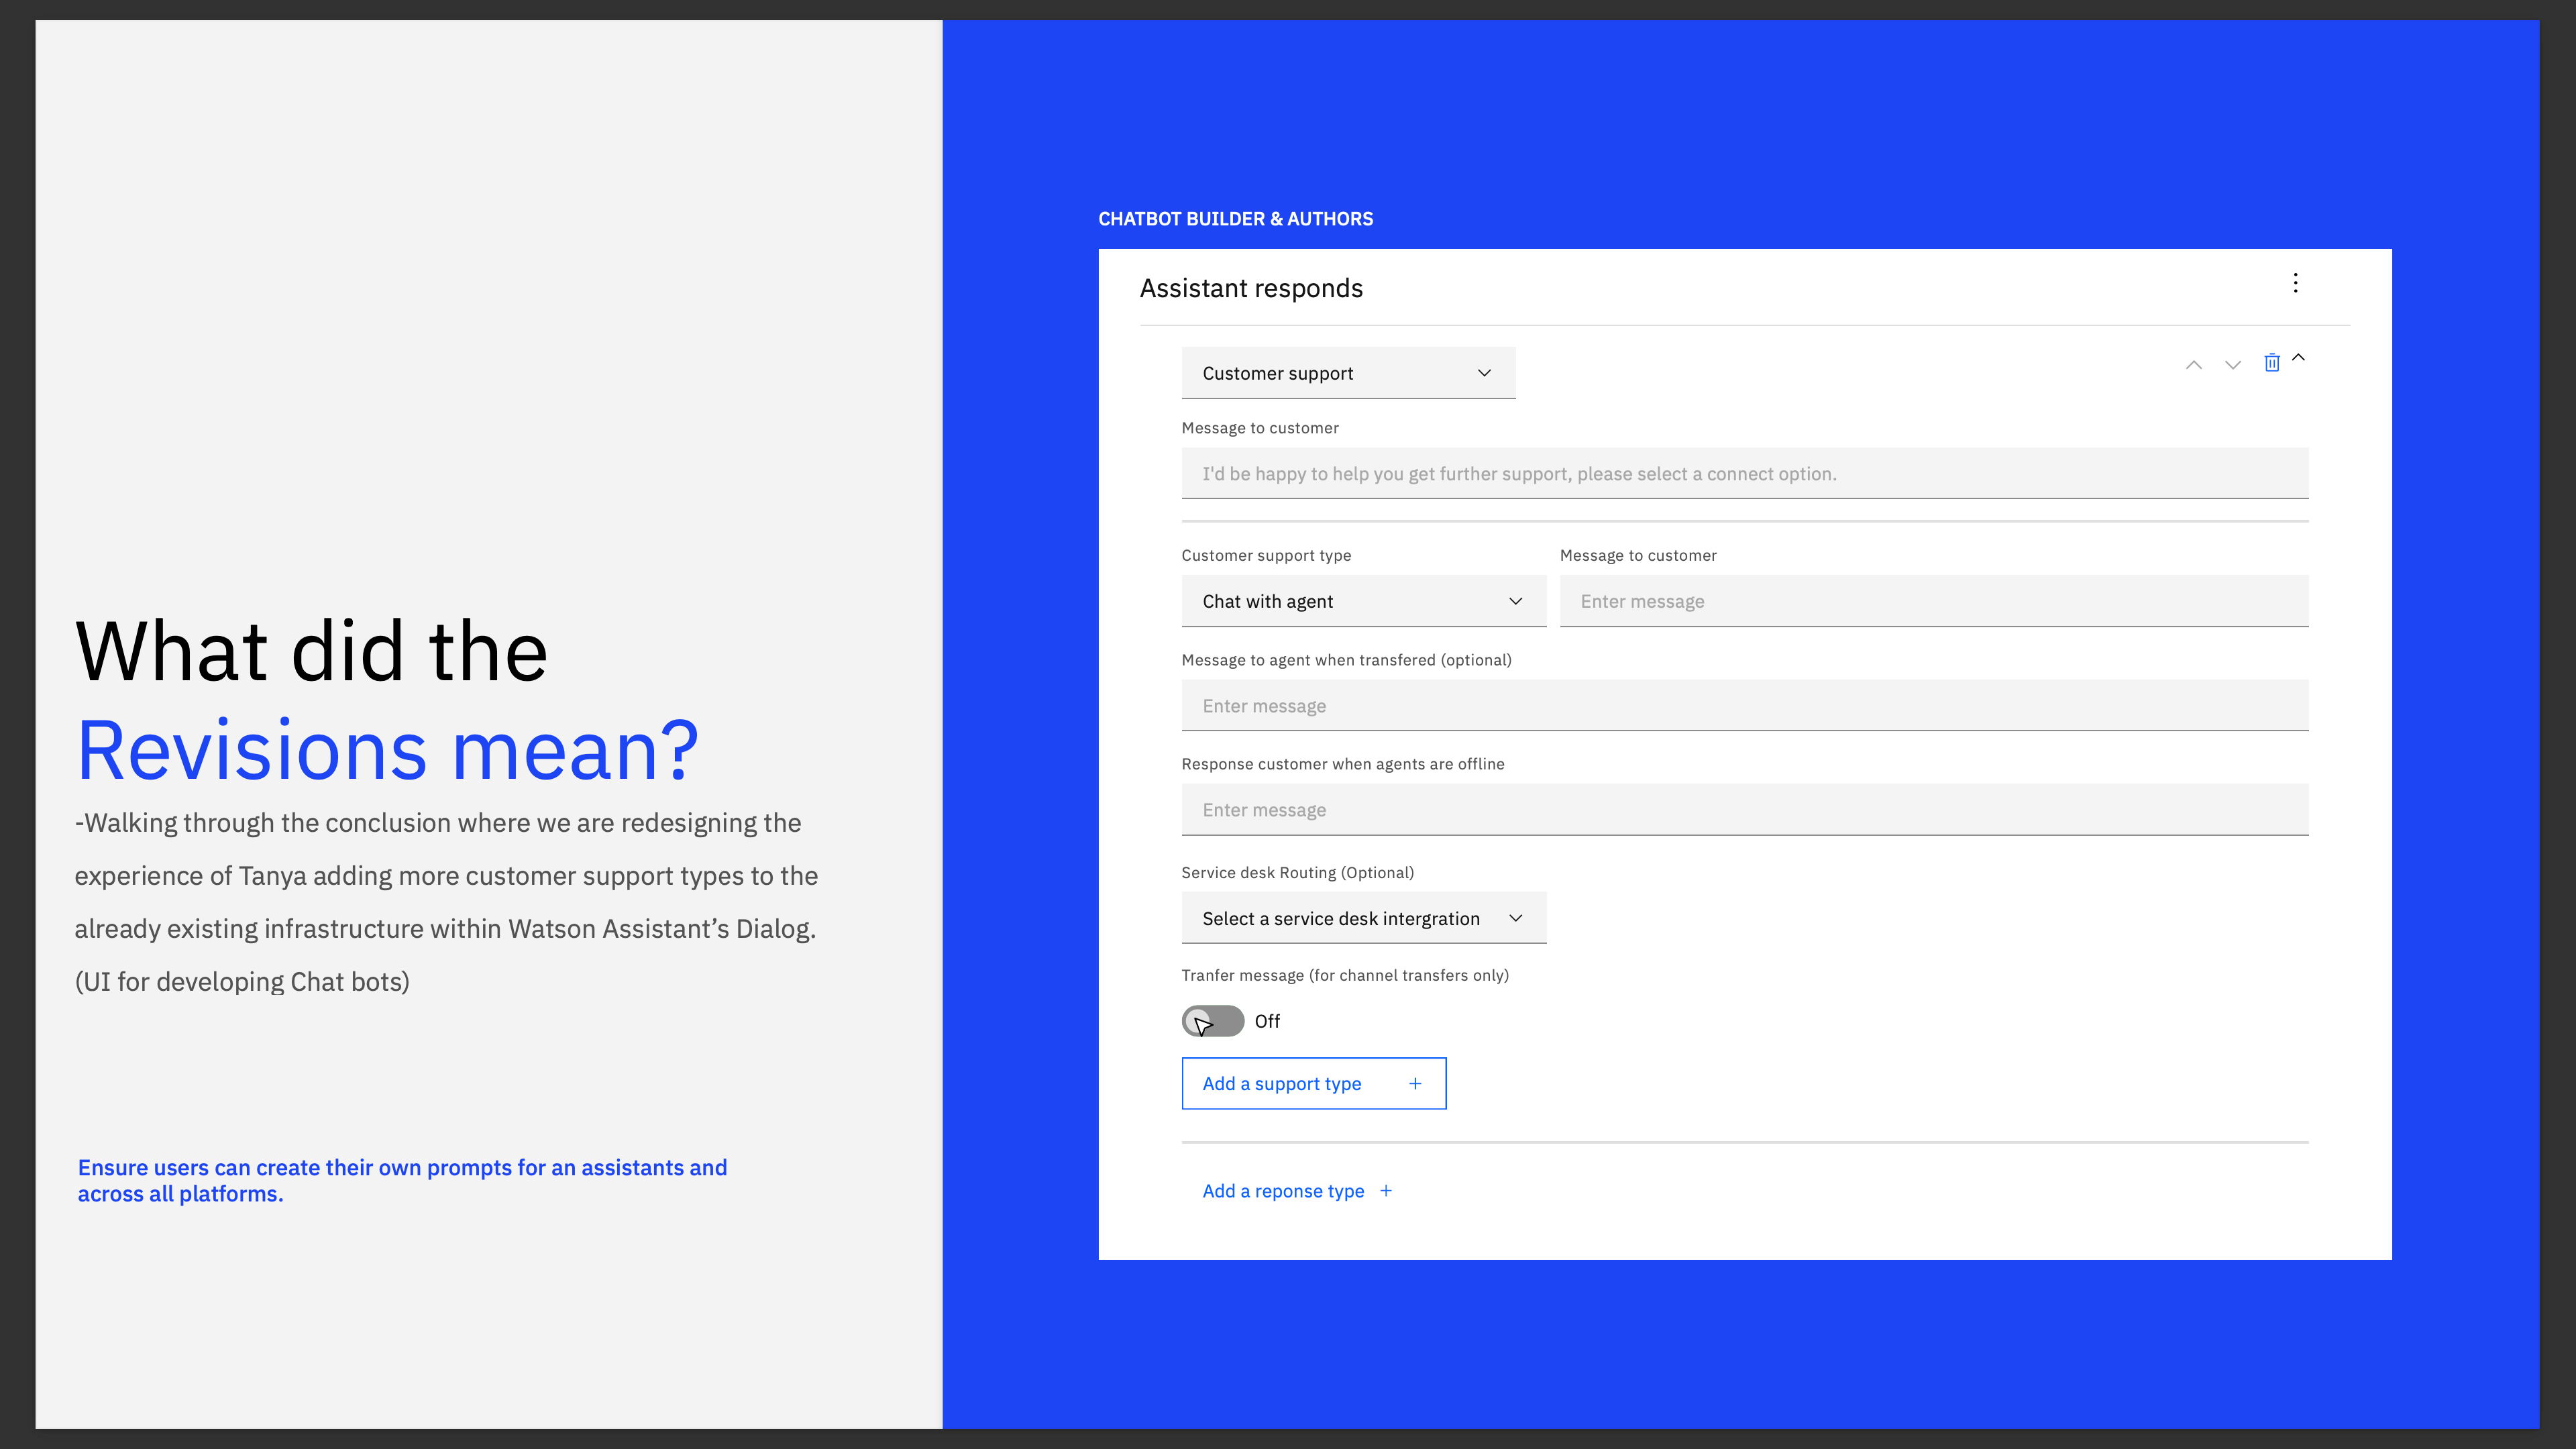Click the Revisions mean? blue heading
This screenshot has width=2576, height=1449.
click(388, 750)
